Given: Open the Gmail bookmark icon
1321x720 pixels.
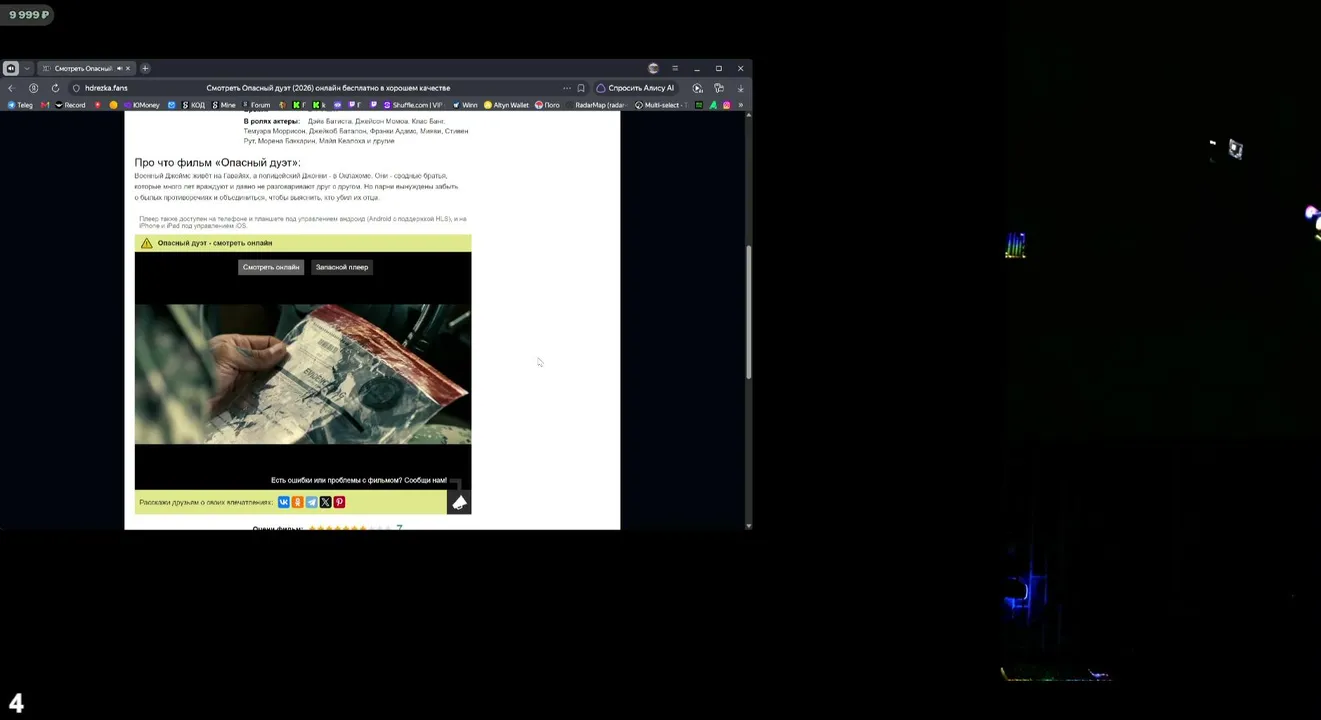Looking at the screenshot, I should click(45, 105).
